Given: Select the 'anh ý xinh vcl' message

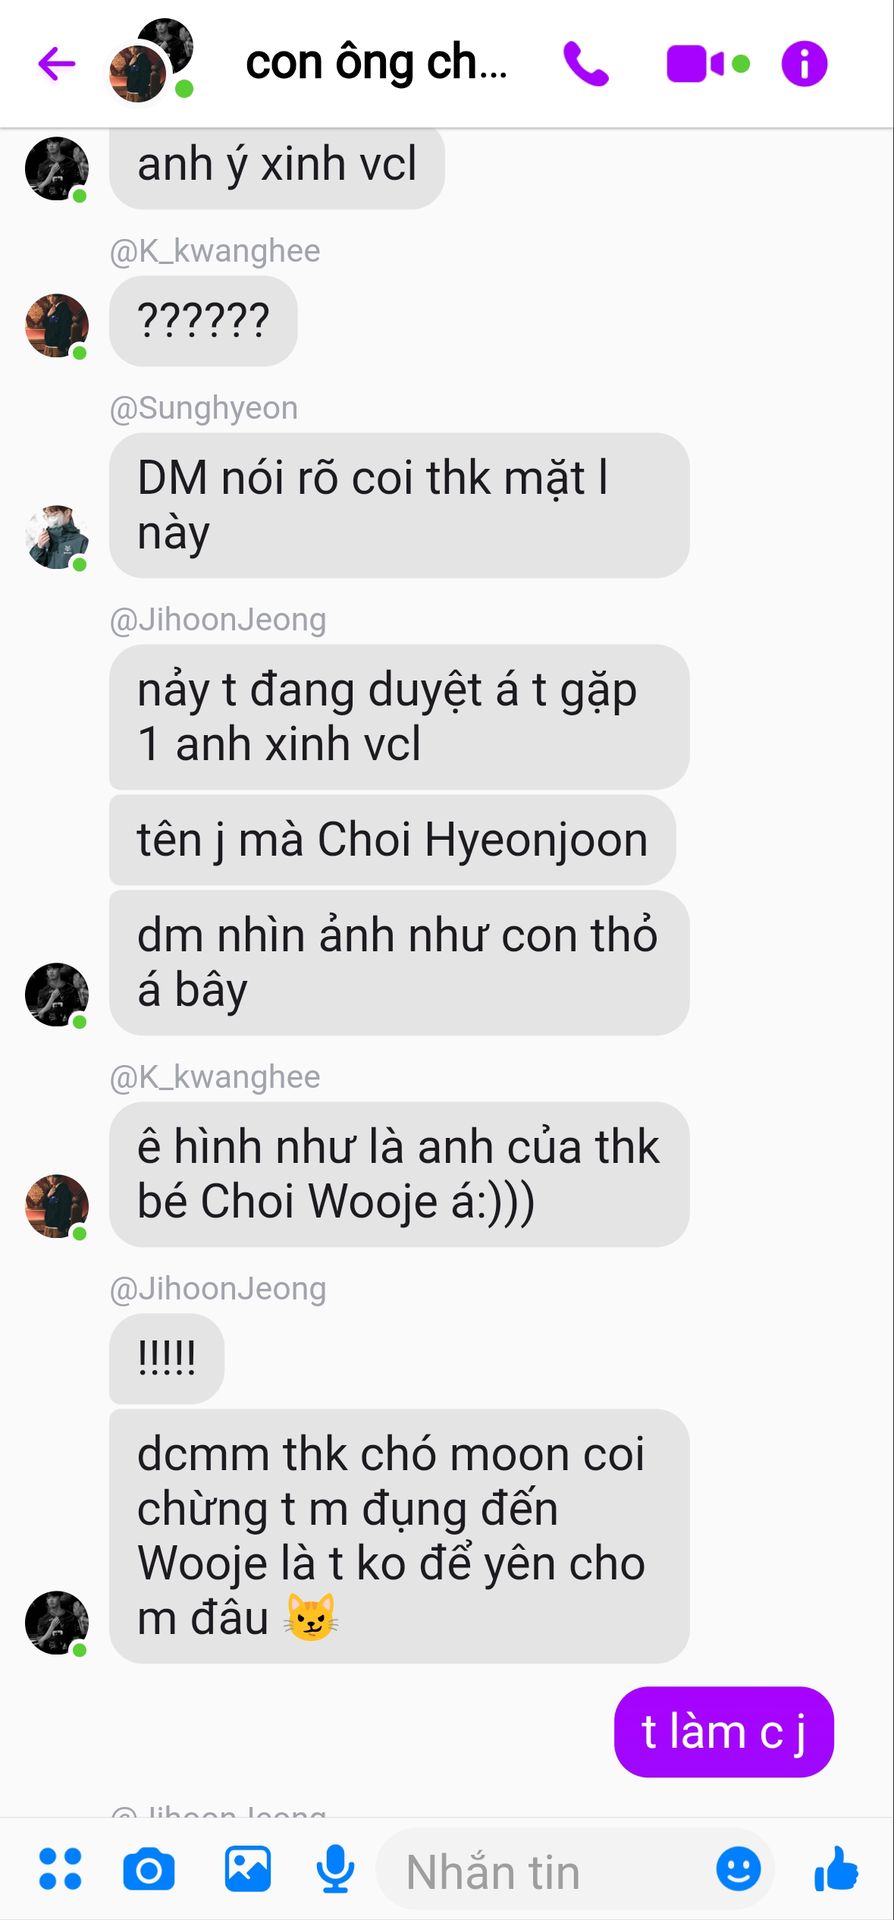Looking at the screenshot, I should (x=277, y=165).
